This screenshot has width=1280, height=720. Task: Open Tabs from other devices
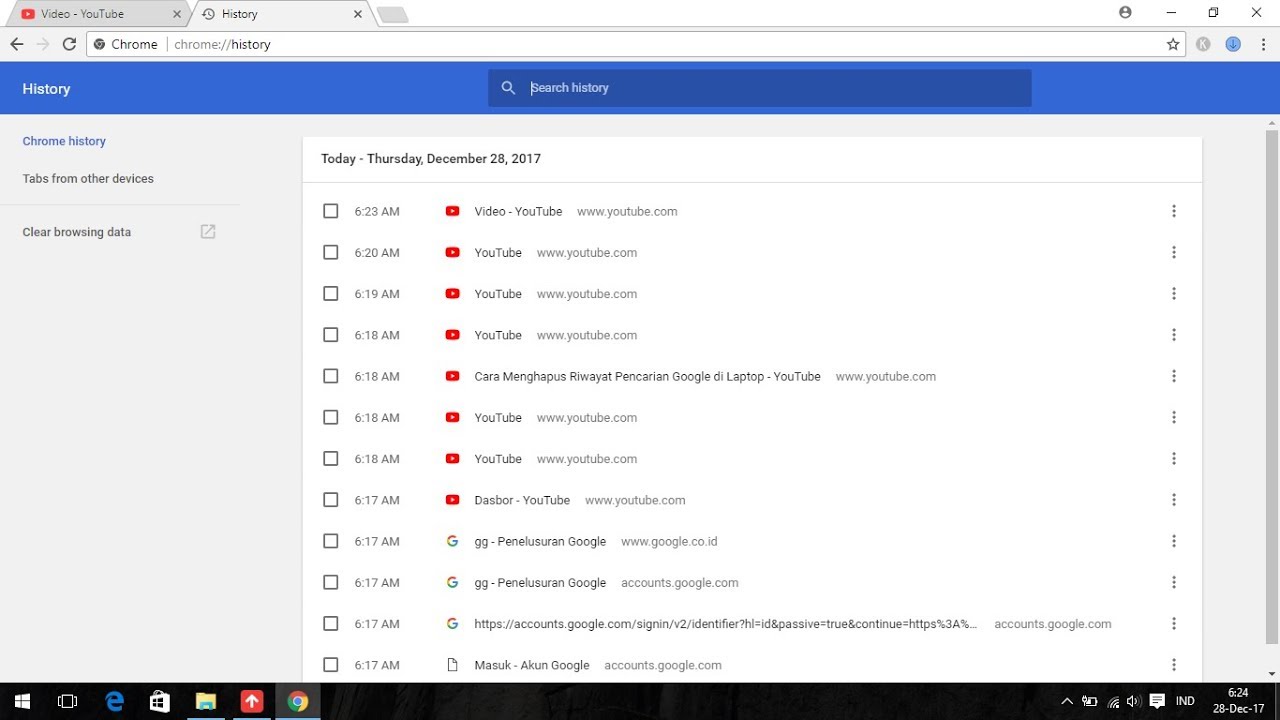click(88, 178)
